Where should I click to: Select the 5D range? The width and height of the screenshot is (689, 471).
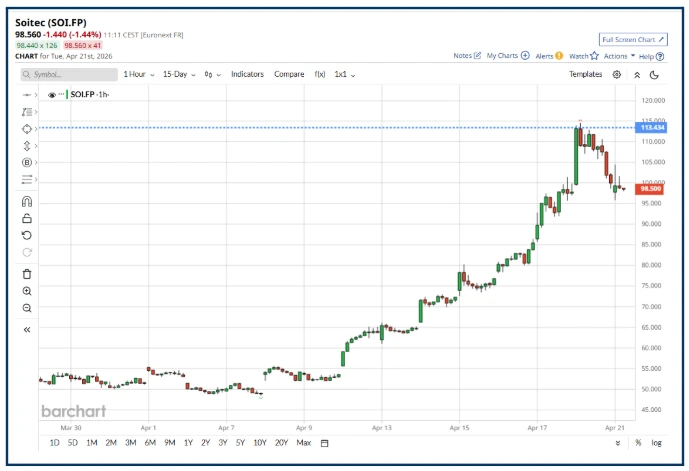click(73, 443)
